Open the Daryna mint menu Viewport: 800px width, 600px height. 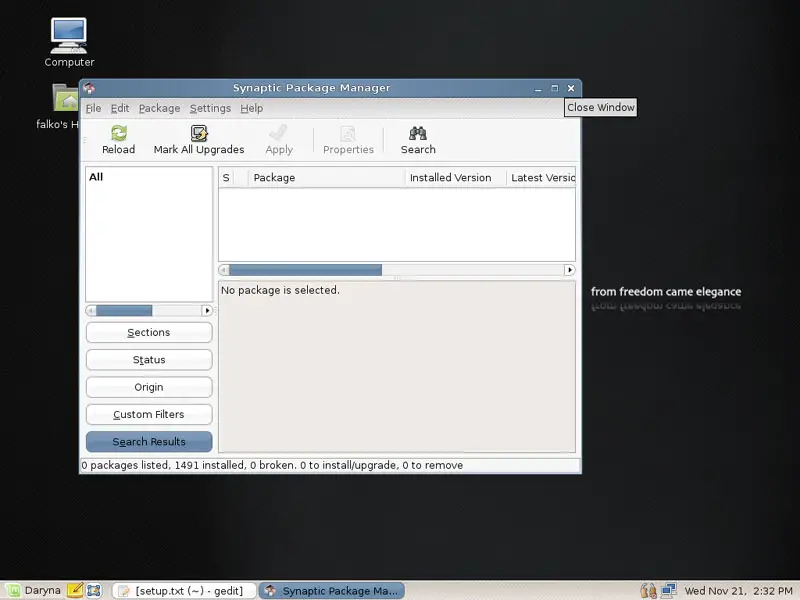(33, 590)
